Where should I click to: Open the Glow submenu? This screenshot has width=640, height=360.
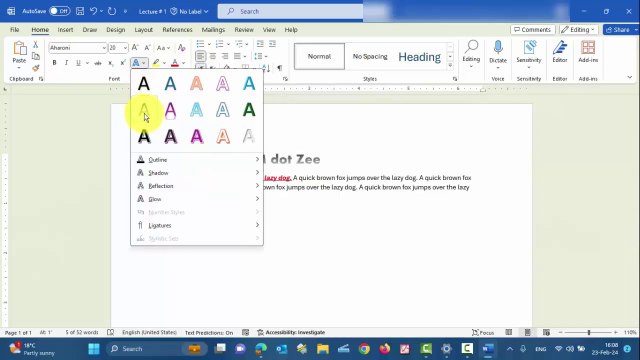pyautogui.click(x=197, y=199)
